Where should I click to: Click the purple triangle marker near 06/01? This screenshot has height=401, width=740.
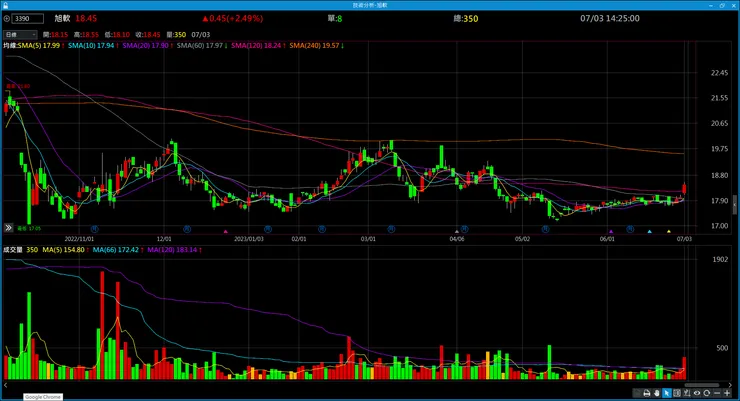click(x=611, y=232)
